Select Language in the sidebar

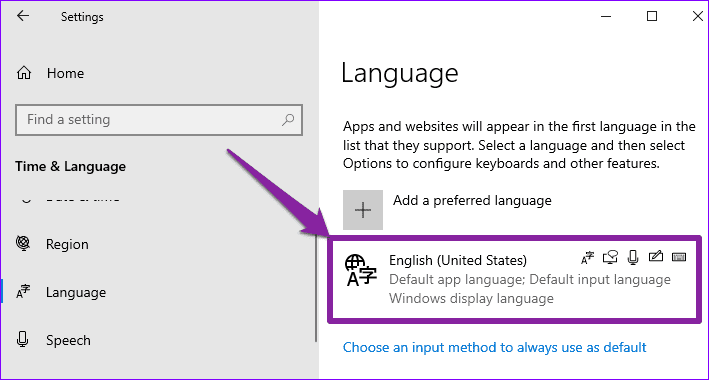[x=76, y=292]
